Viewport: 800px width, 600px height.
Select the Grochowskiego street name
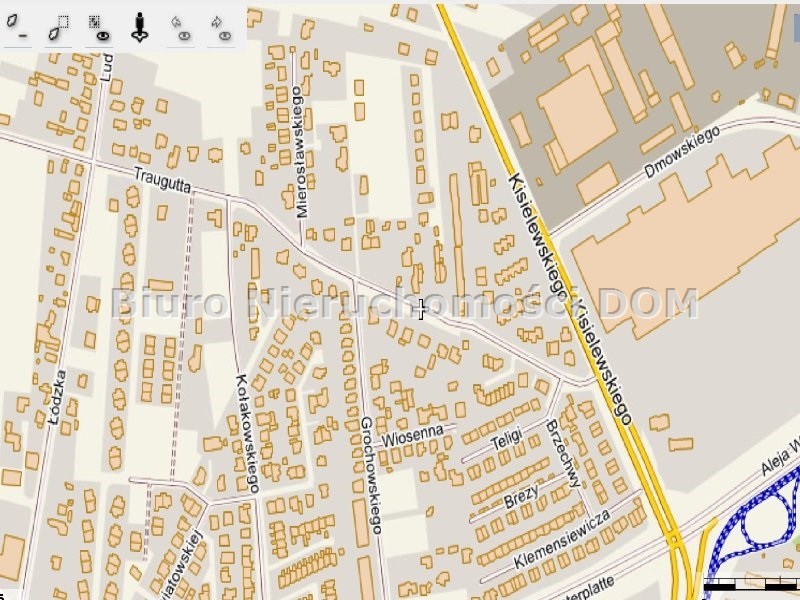click(x=371, y=475)
